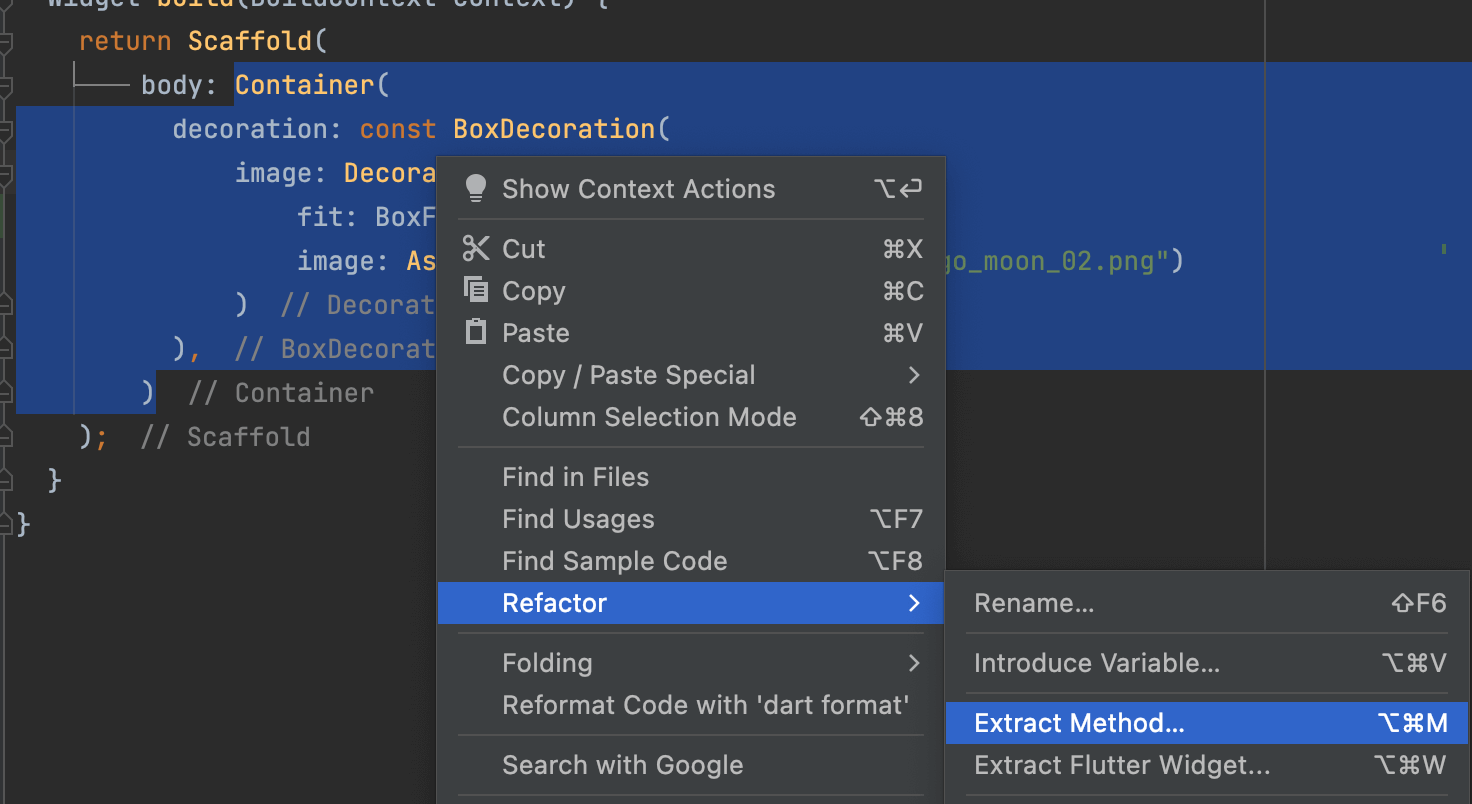Select Rename in the Refactor submenu
This screenshot has width=1472, height=804.
pos(1034,603)
